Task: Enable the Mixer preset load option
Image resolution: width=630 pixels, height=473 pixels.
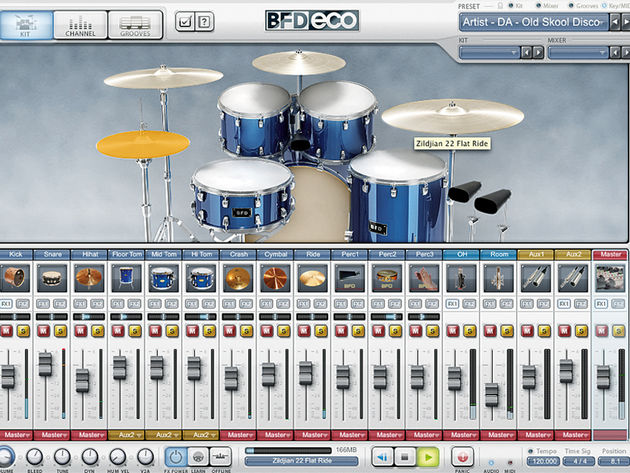Action: pyautogui.click(x=538, y=6)
